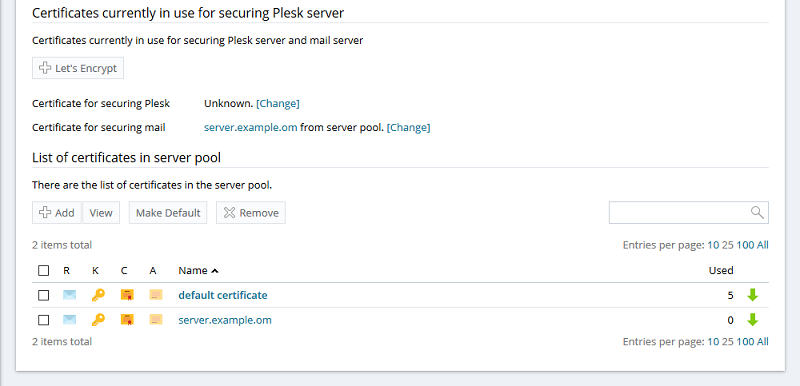The image size is (800, 386).
Task: Download default certificate via green arrow
Action: (x=753, y=295)
